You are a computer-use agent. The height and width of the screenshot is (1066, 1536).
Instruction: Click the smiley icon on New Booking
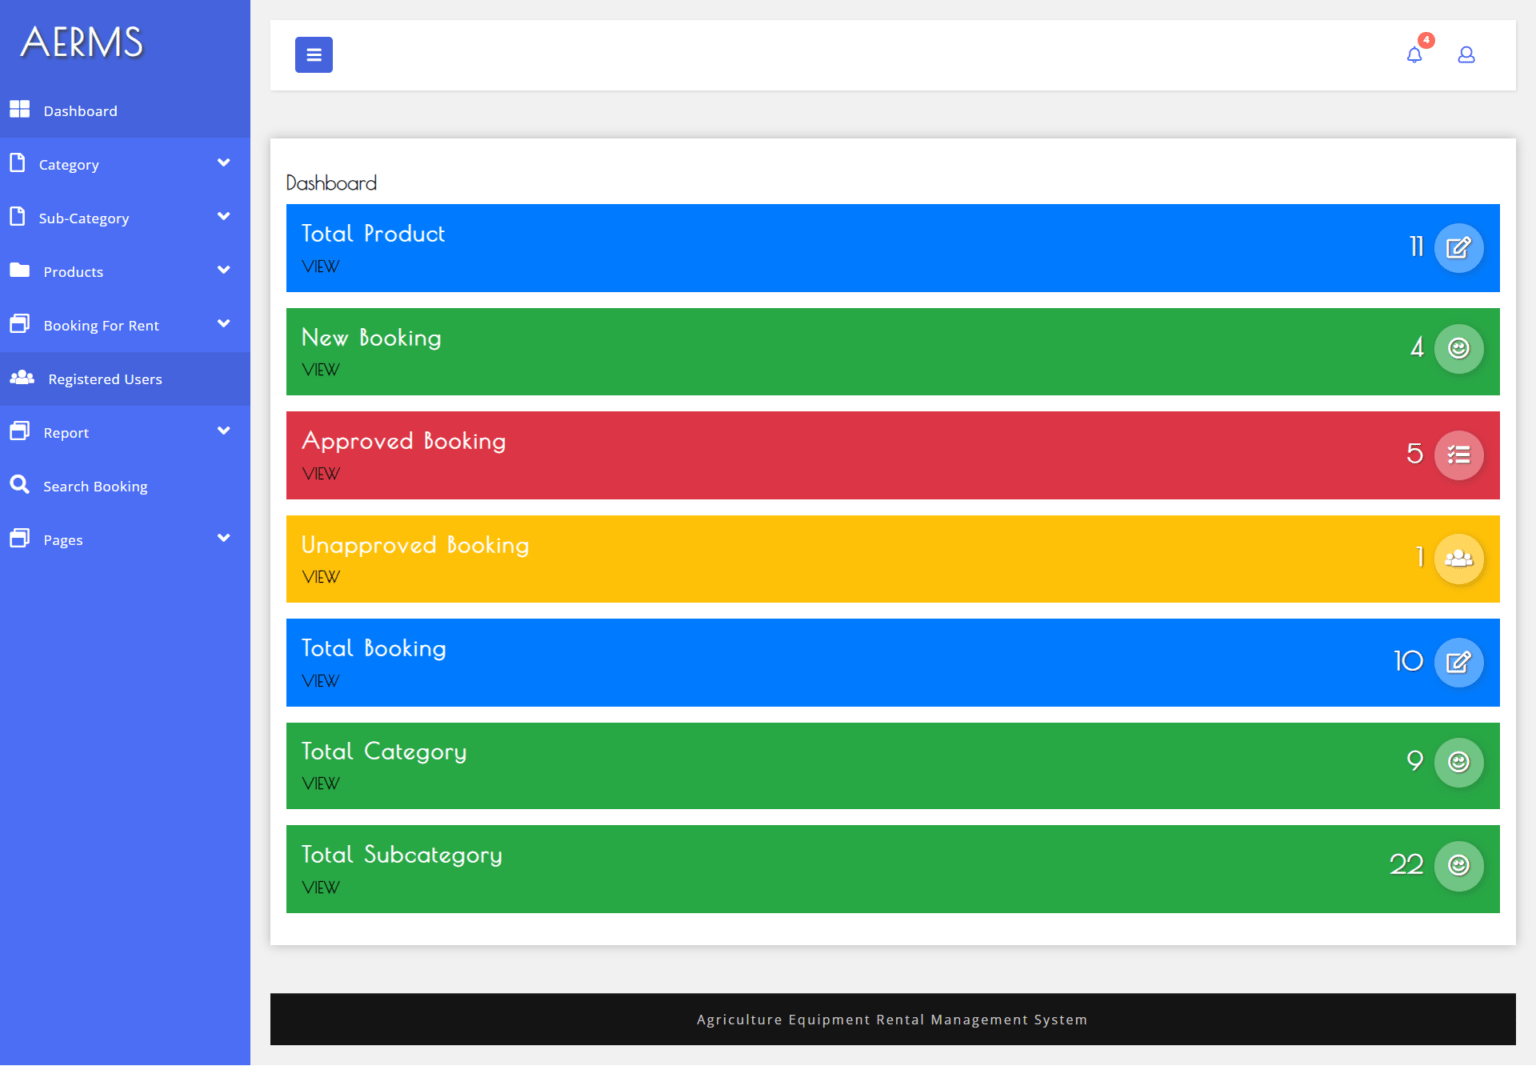pos(1458,349)
